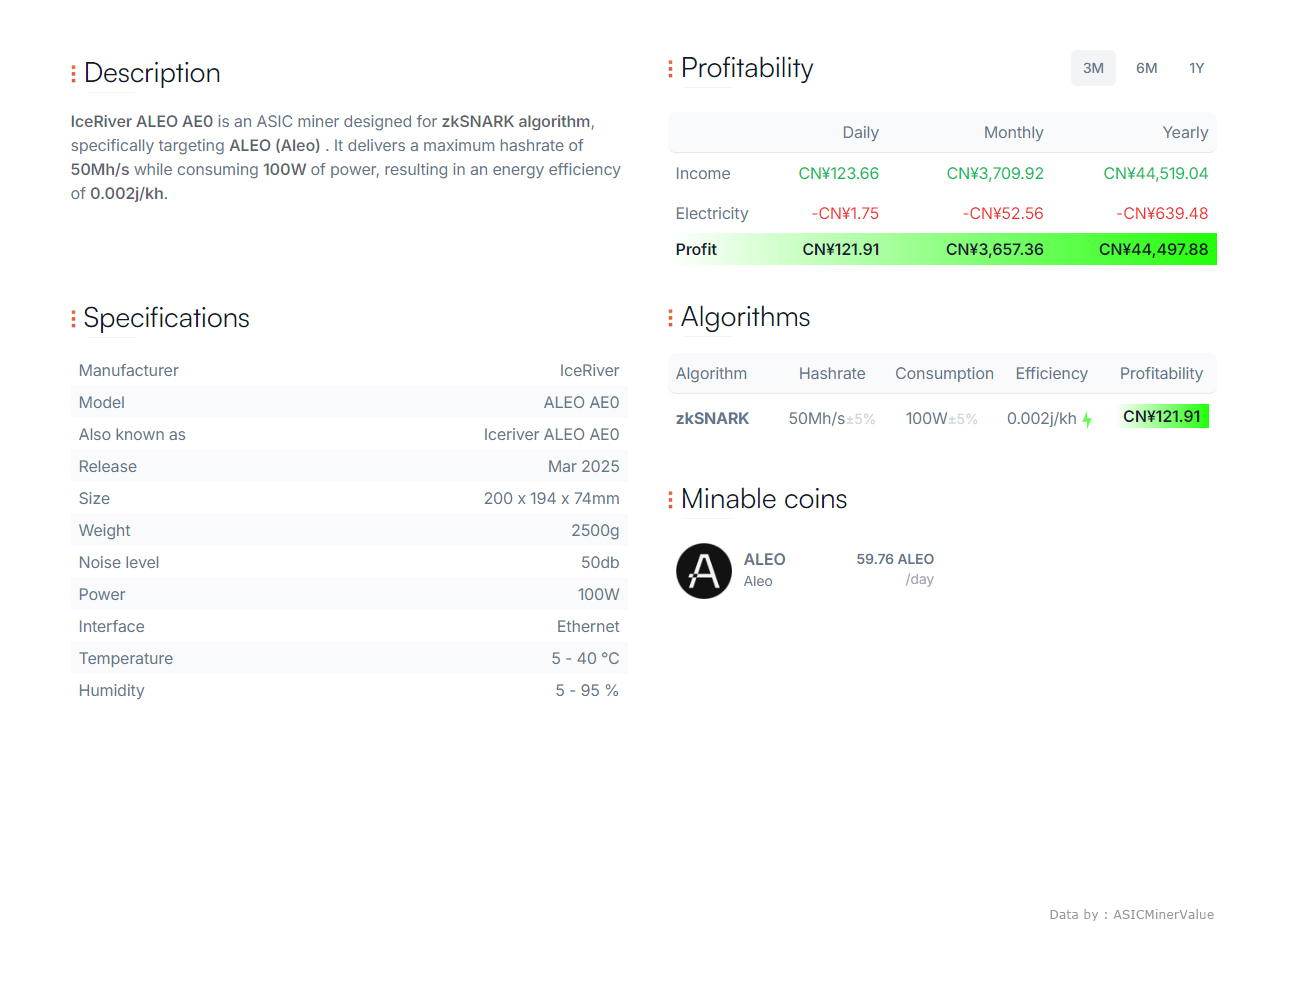Screen dimensions: 1296x1003
Task: Select the 59.76 ALEO per day value
Action: click(x=895, y=559)
